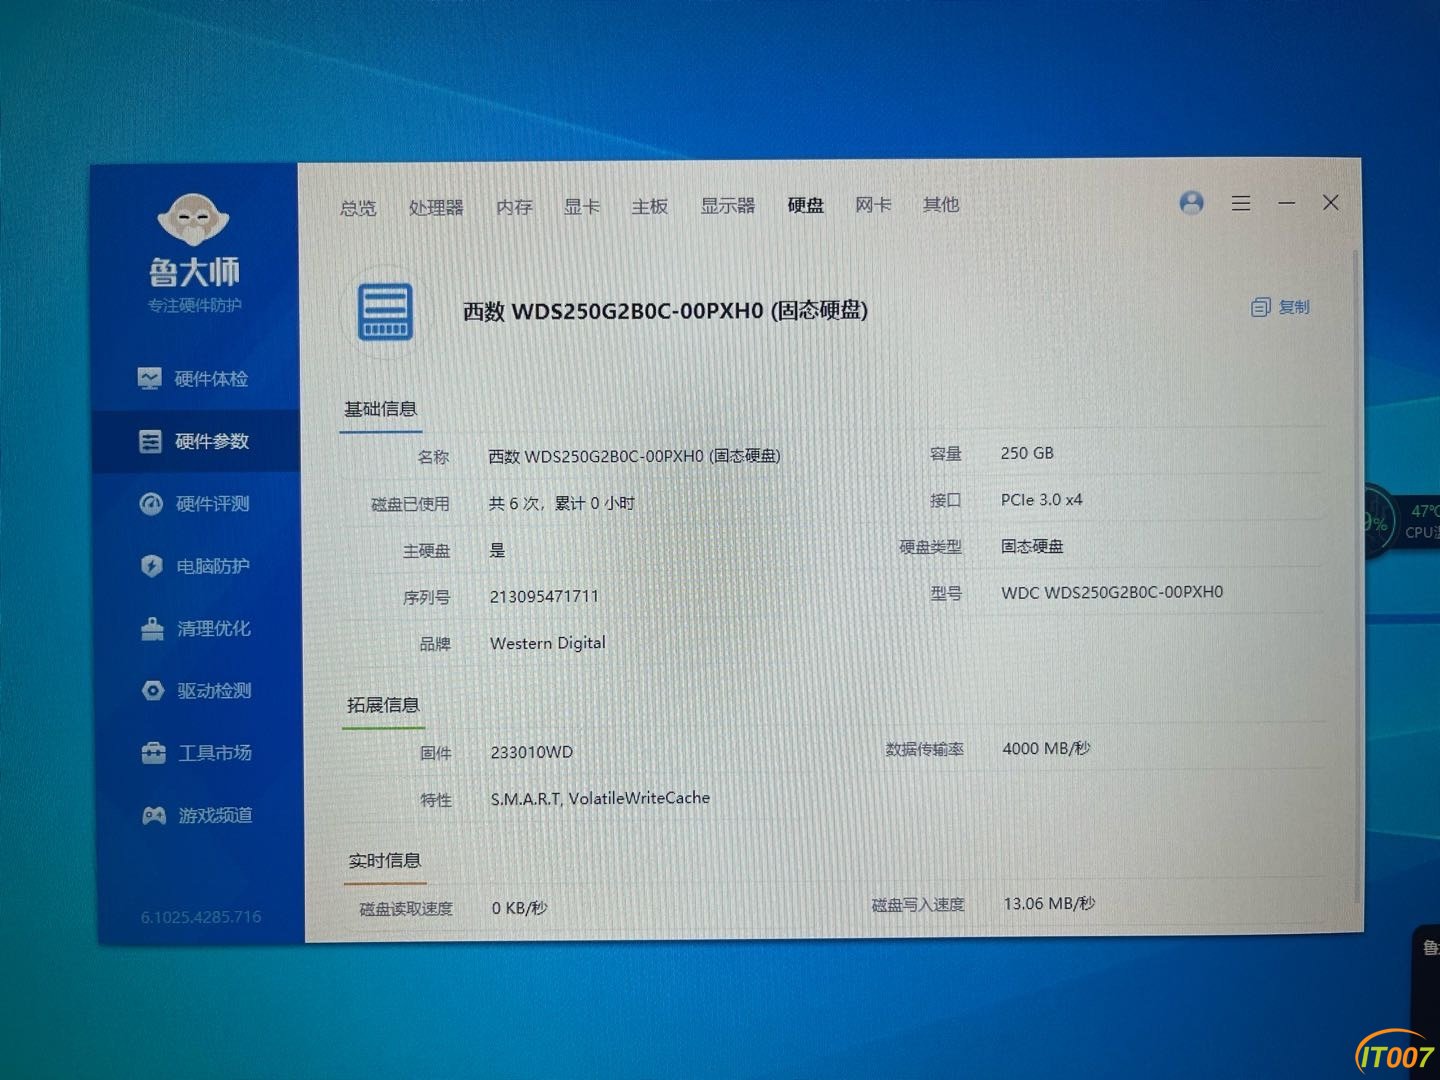Screen dimensions: 1440x1080
Task: Click the 拓展信息 section heading
Action: click(383, 705)
